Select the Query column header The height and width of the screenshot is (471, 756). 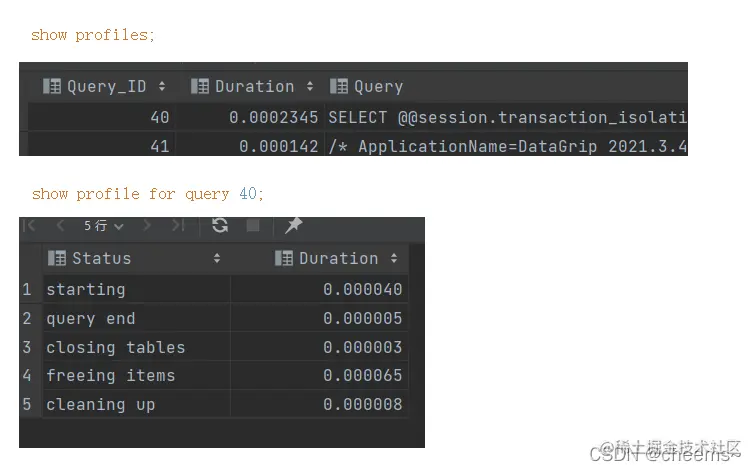366,86
